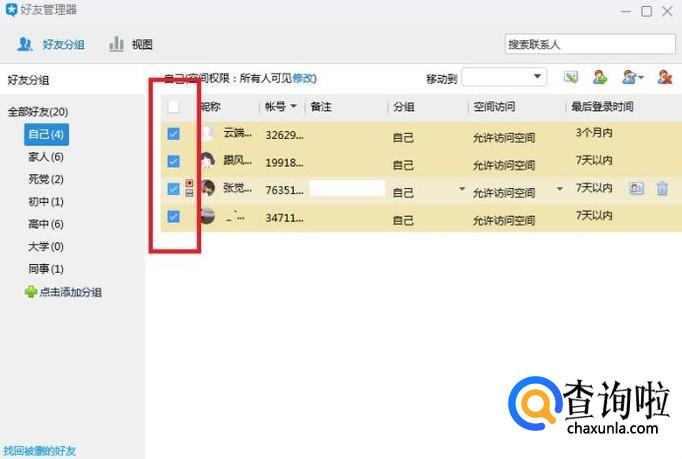682x459 pixels.
Task: Toggle the select-all checkbox in header
Action: pos(173,107)
